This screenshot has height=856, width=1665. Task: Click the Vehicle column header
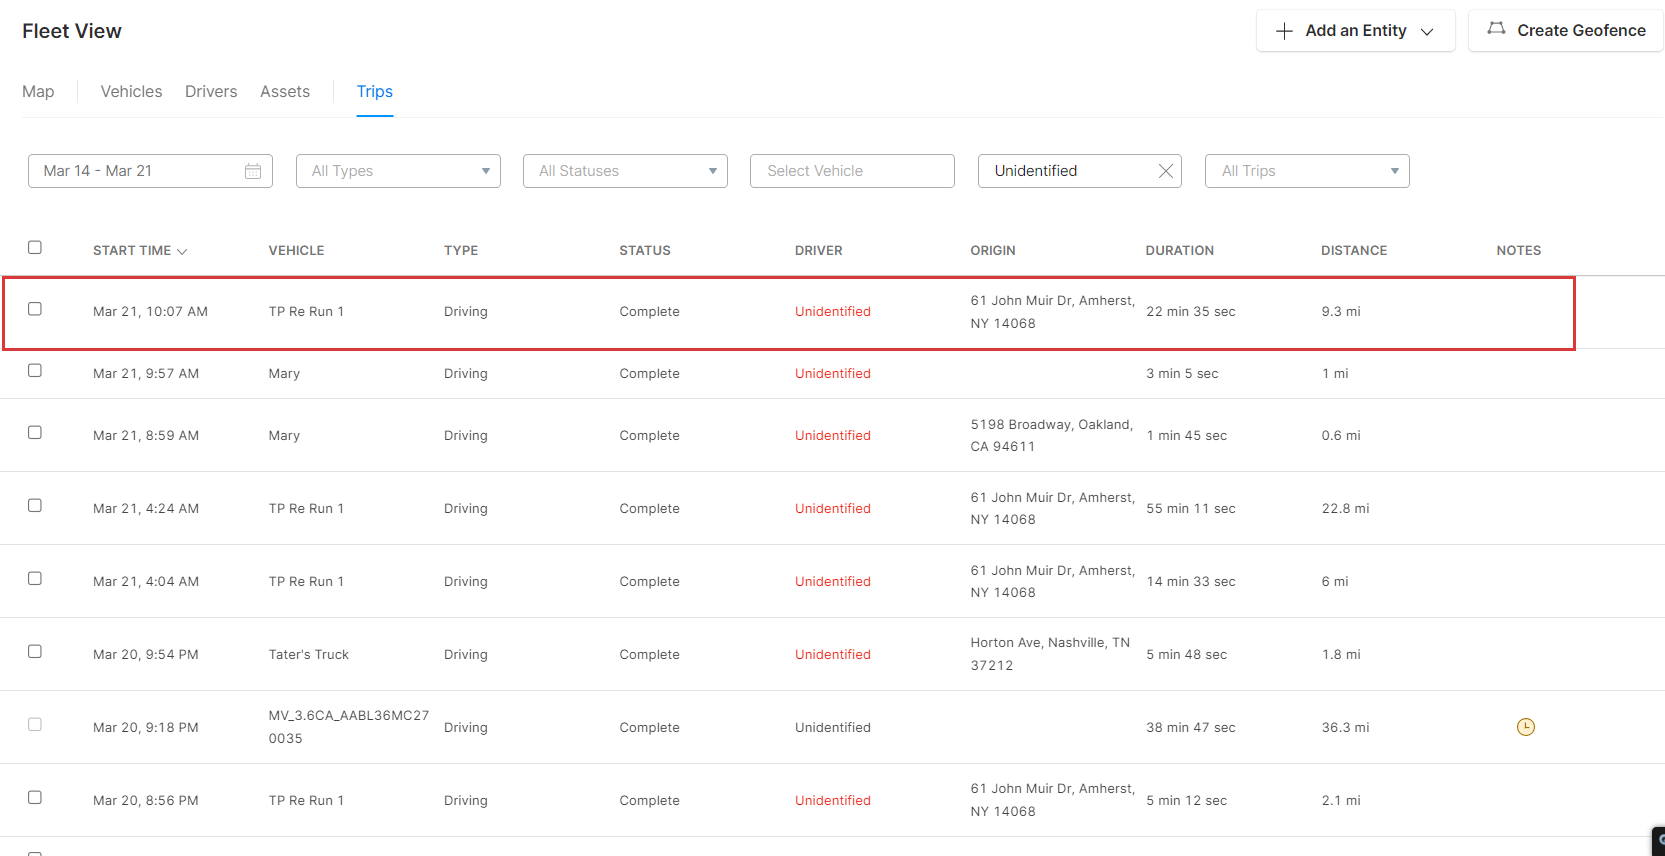[x=296, y=251]
